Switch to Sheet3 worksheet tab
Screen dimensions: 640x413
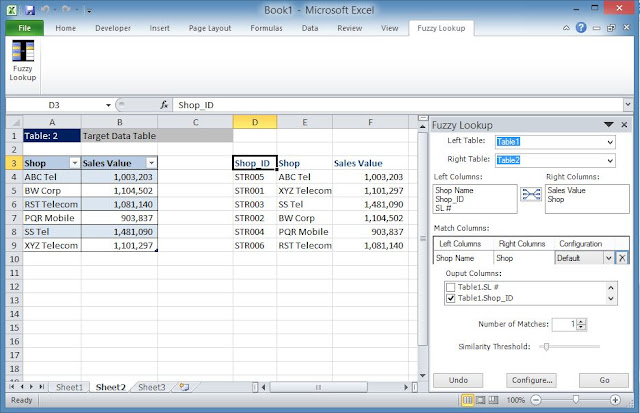coord(151,387)
